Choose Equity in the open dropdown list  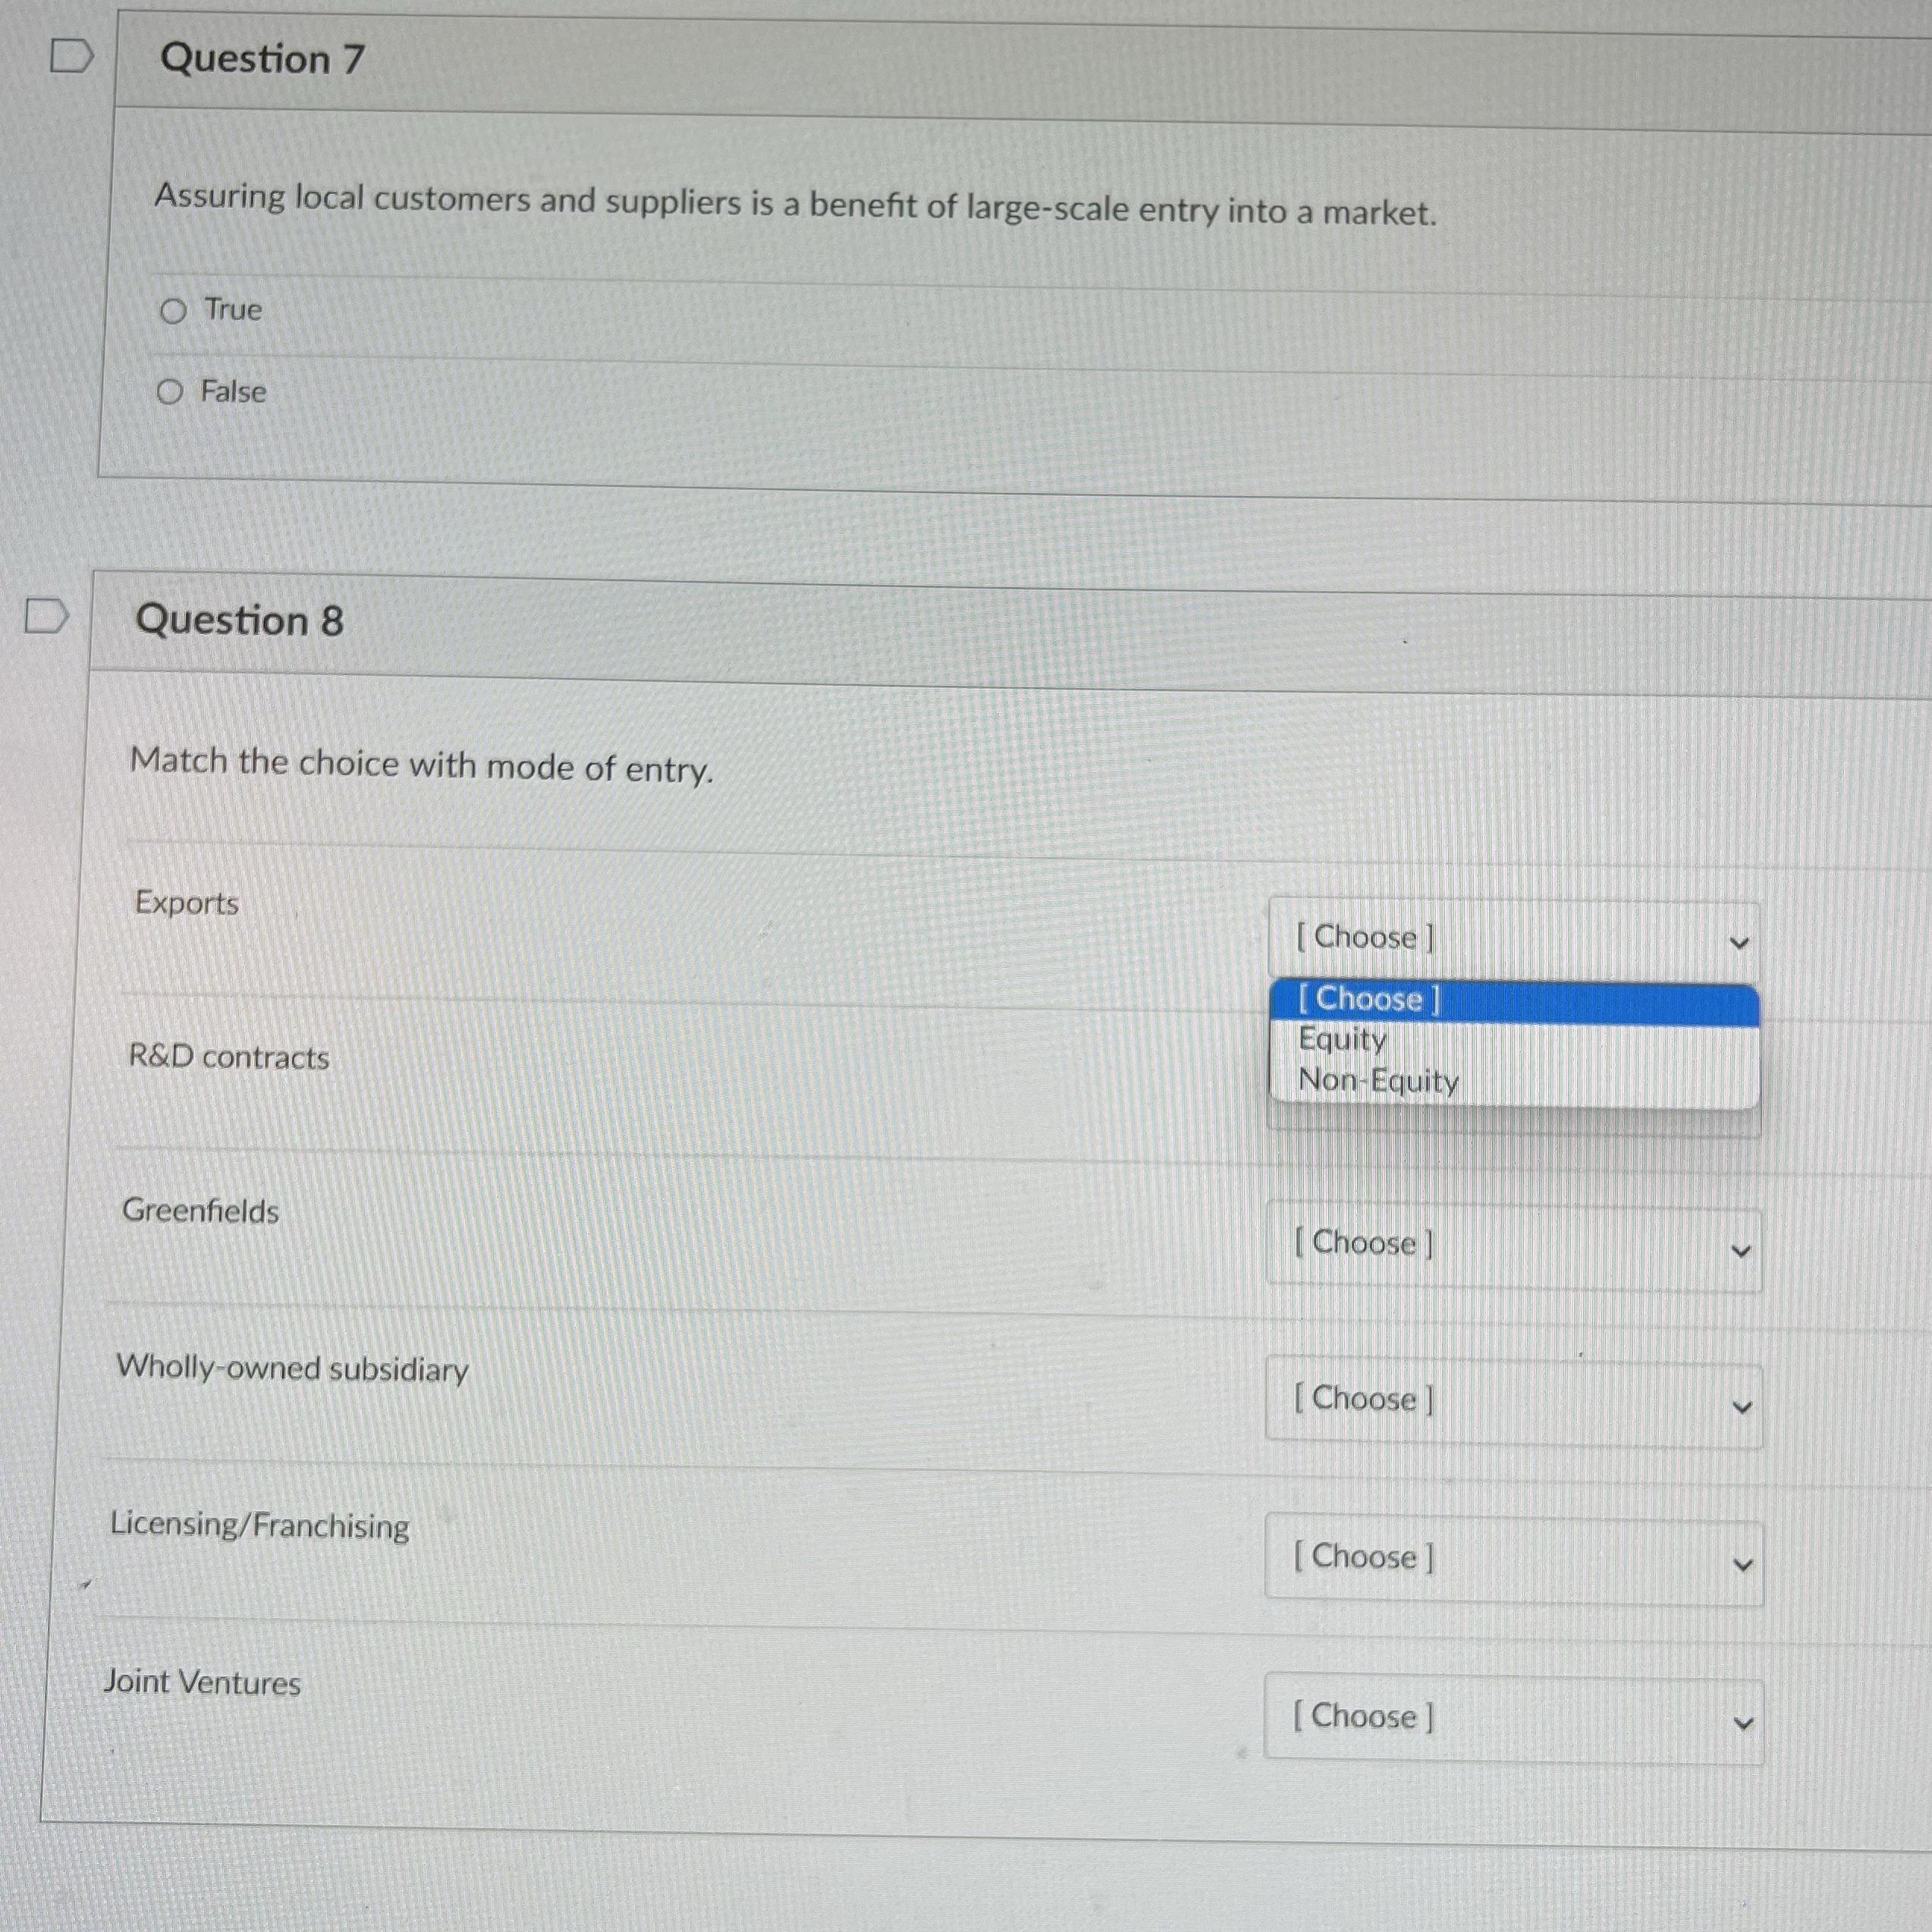[1343, 1040]
